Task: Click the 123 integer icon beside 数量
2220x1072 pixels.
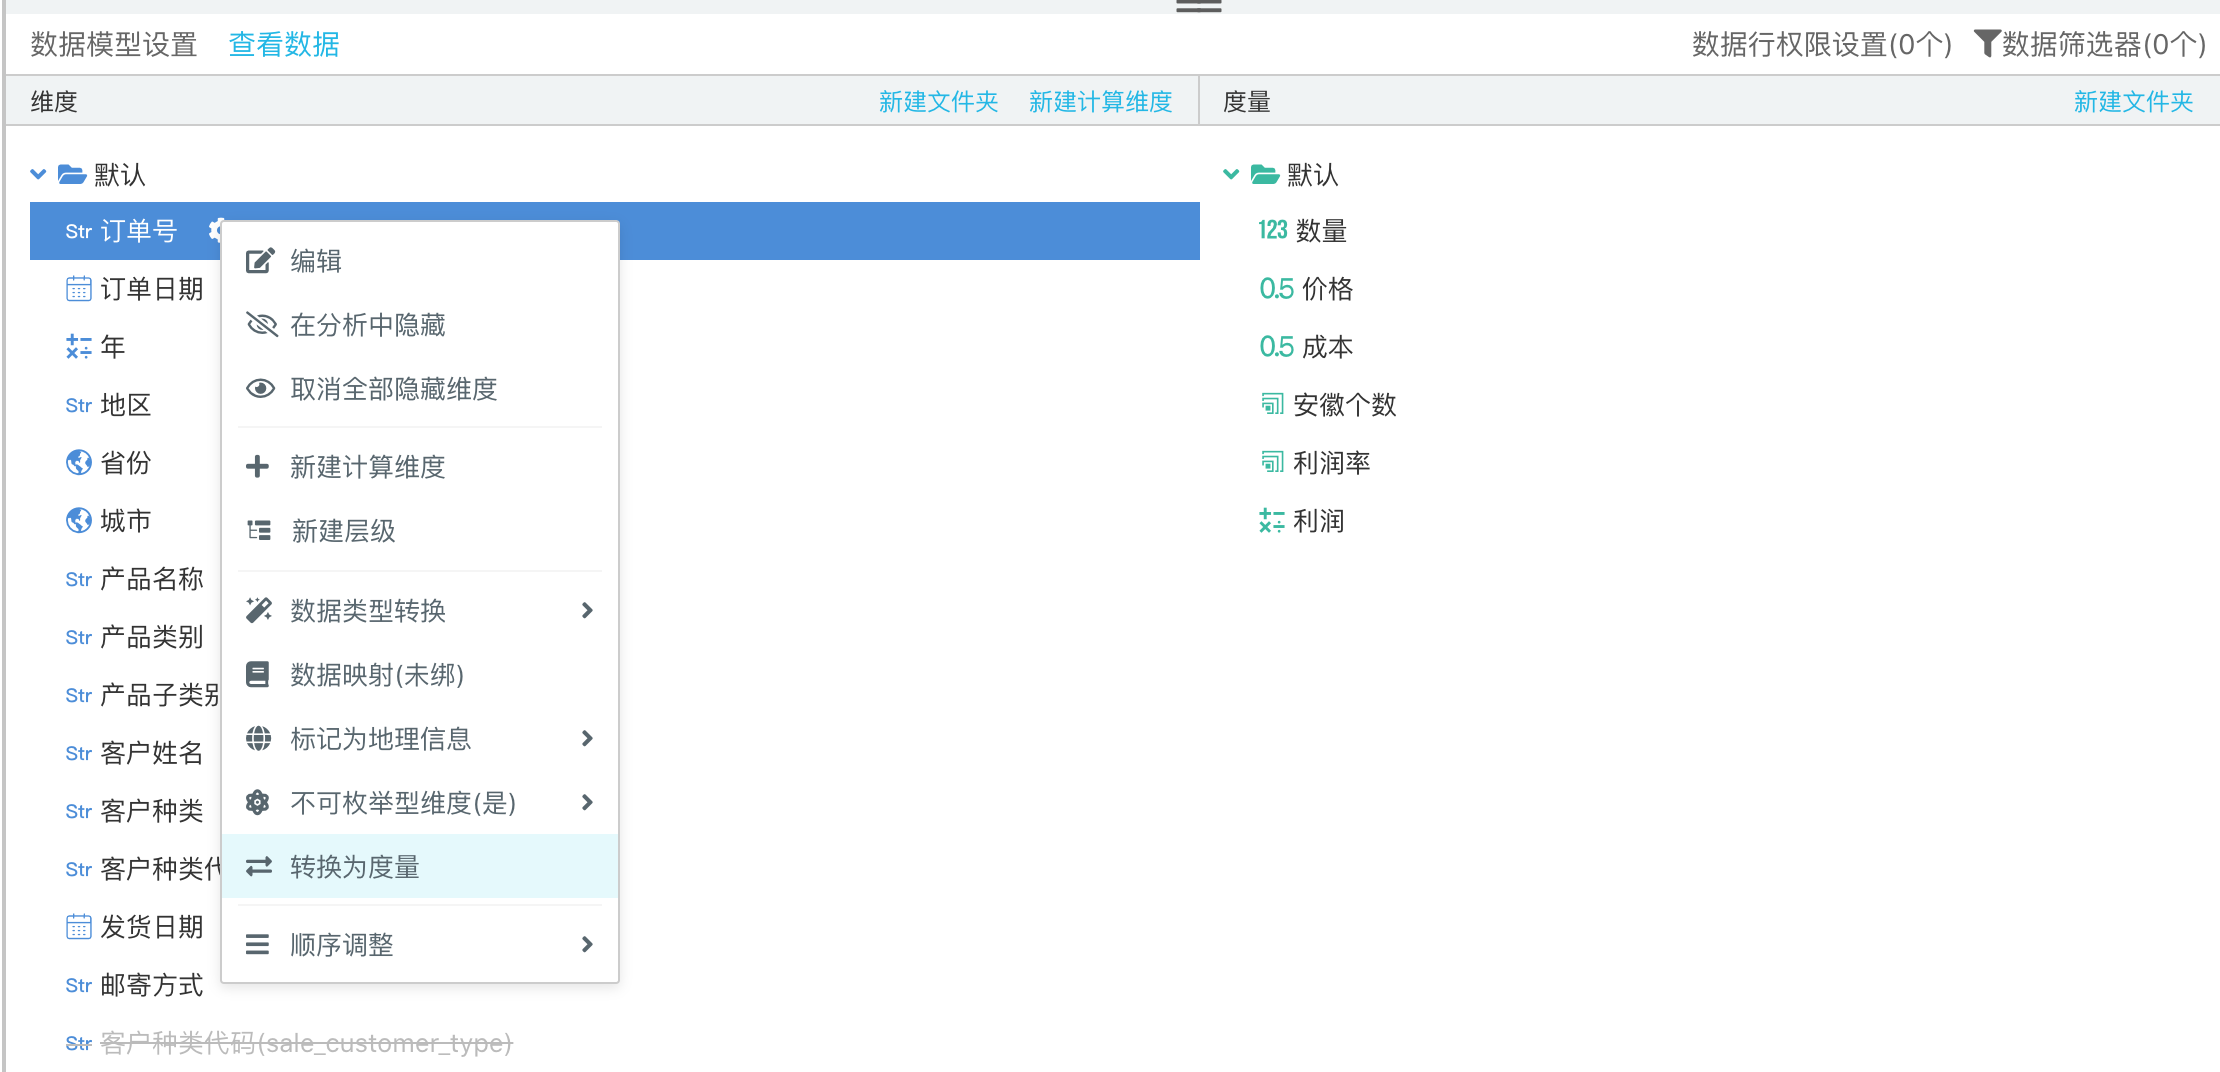Action: coord(1273,231)
